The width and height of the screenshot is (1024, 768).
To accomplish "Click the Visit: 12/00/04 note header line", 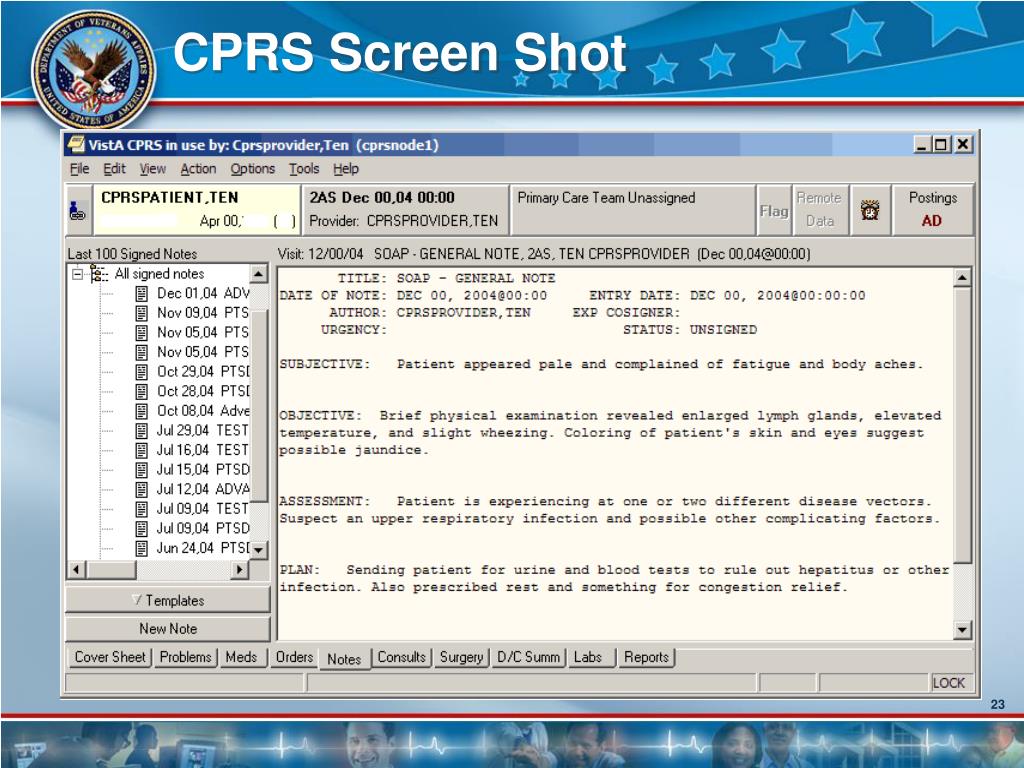I will 544,254.
